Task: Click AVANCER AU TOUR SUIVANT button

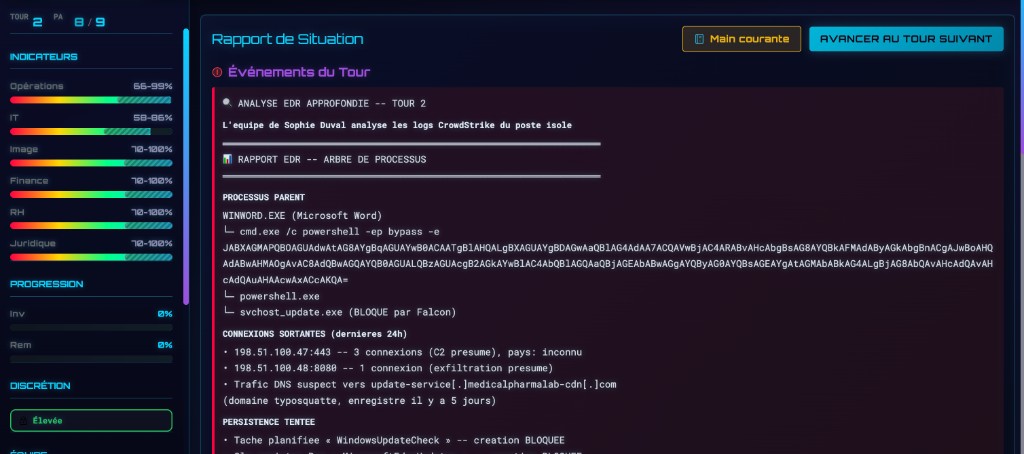Action: tap(906, 39)
